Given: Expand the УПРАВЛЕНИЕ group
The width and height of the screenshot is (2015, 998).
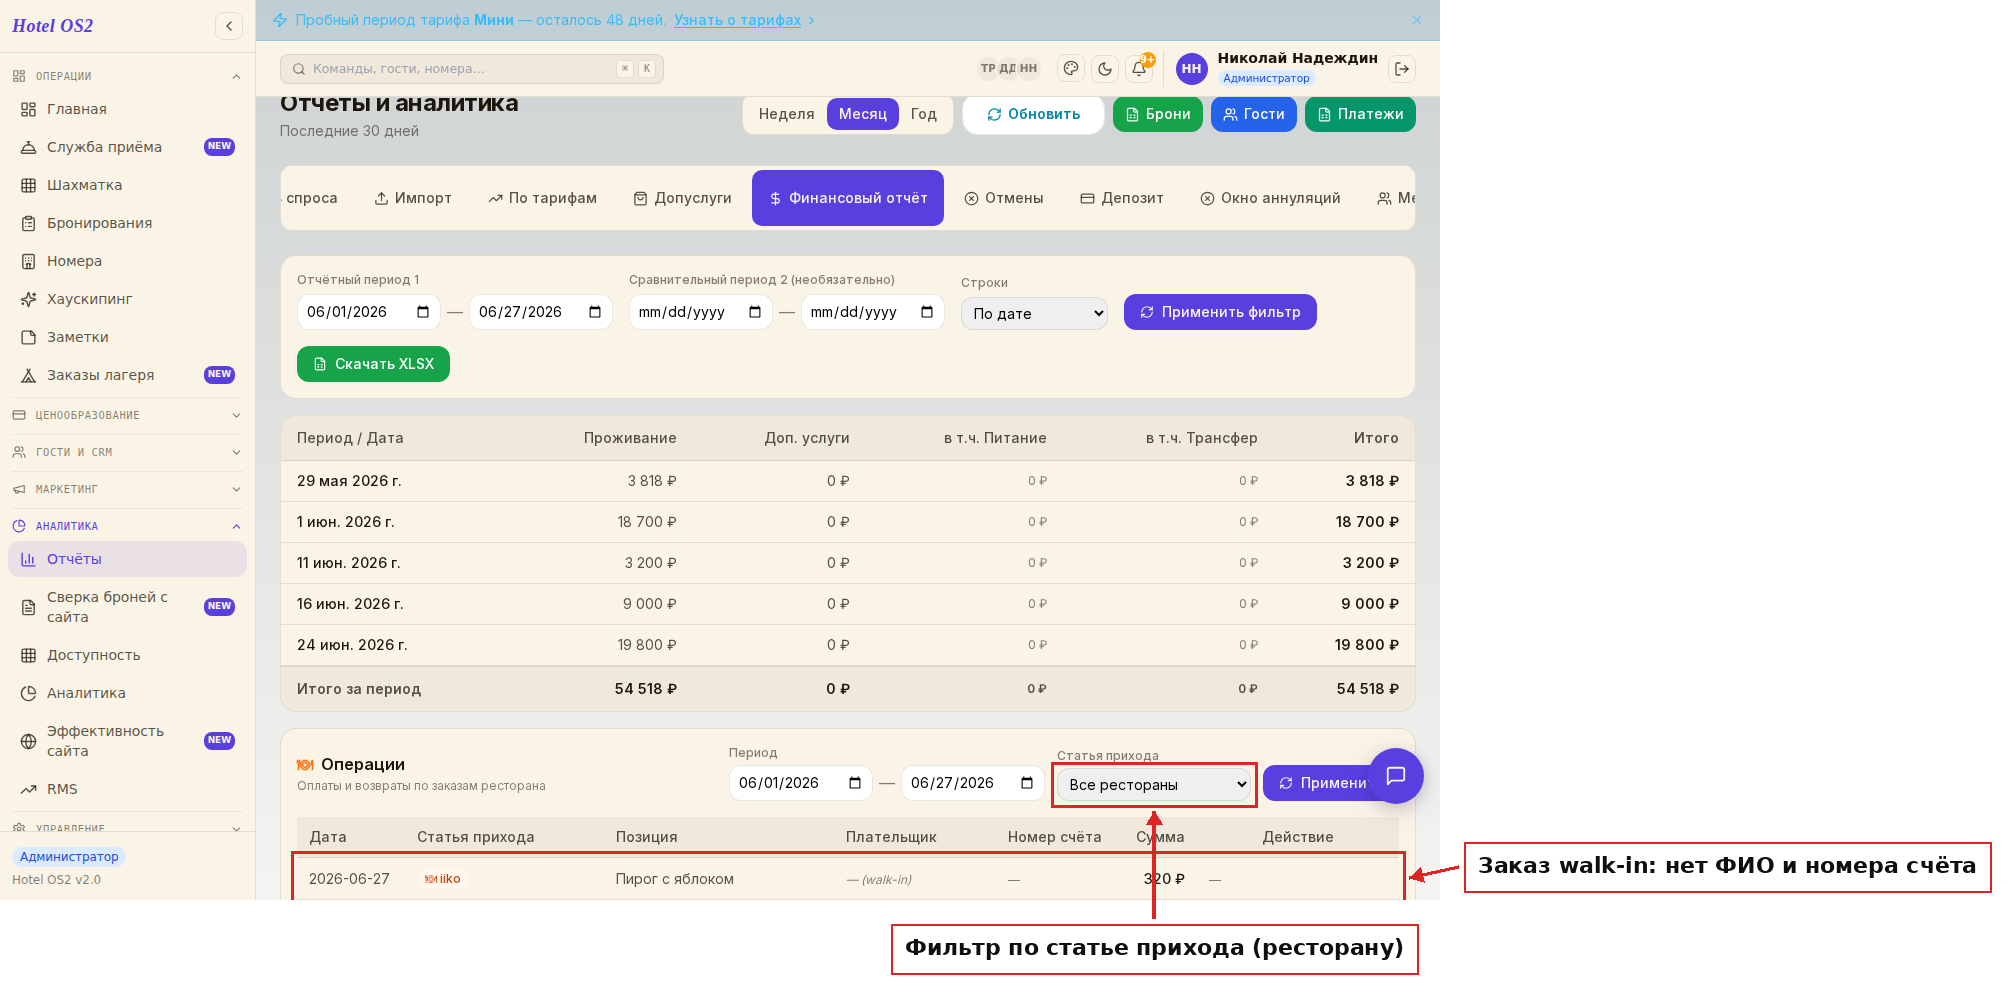Looking at the screenshot, I should point(127,826).
